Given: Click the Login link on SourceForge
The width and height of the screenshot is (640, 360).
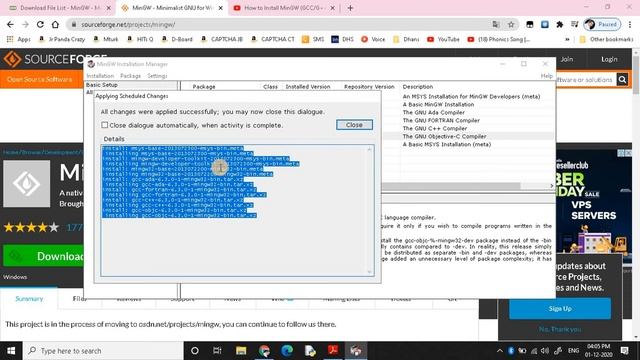Looking at the screenshot, I should point(609,59).
